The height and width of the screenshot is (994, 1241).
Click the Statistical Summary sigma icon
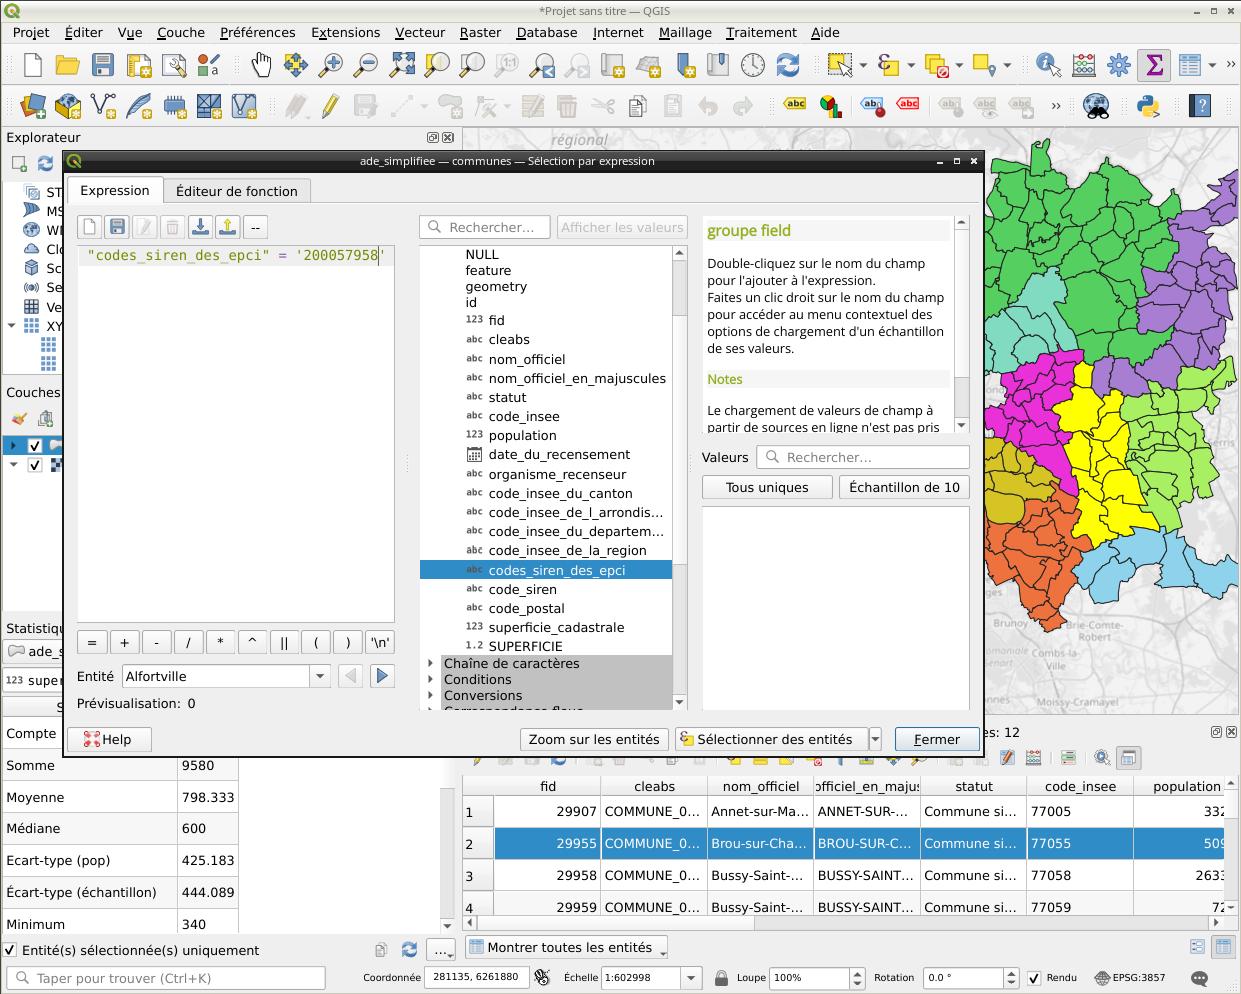1154,66
